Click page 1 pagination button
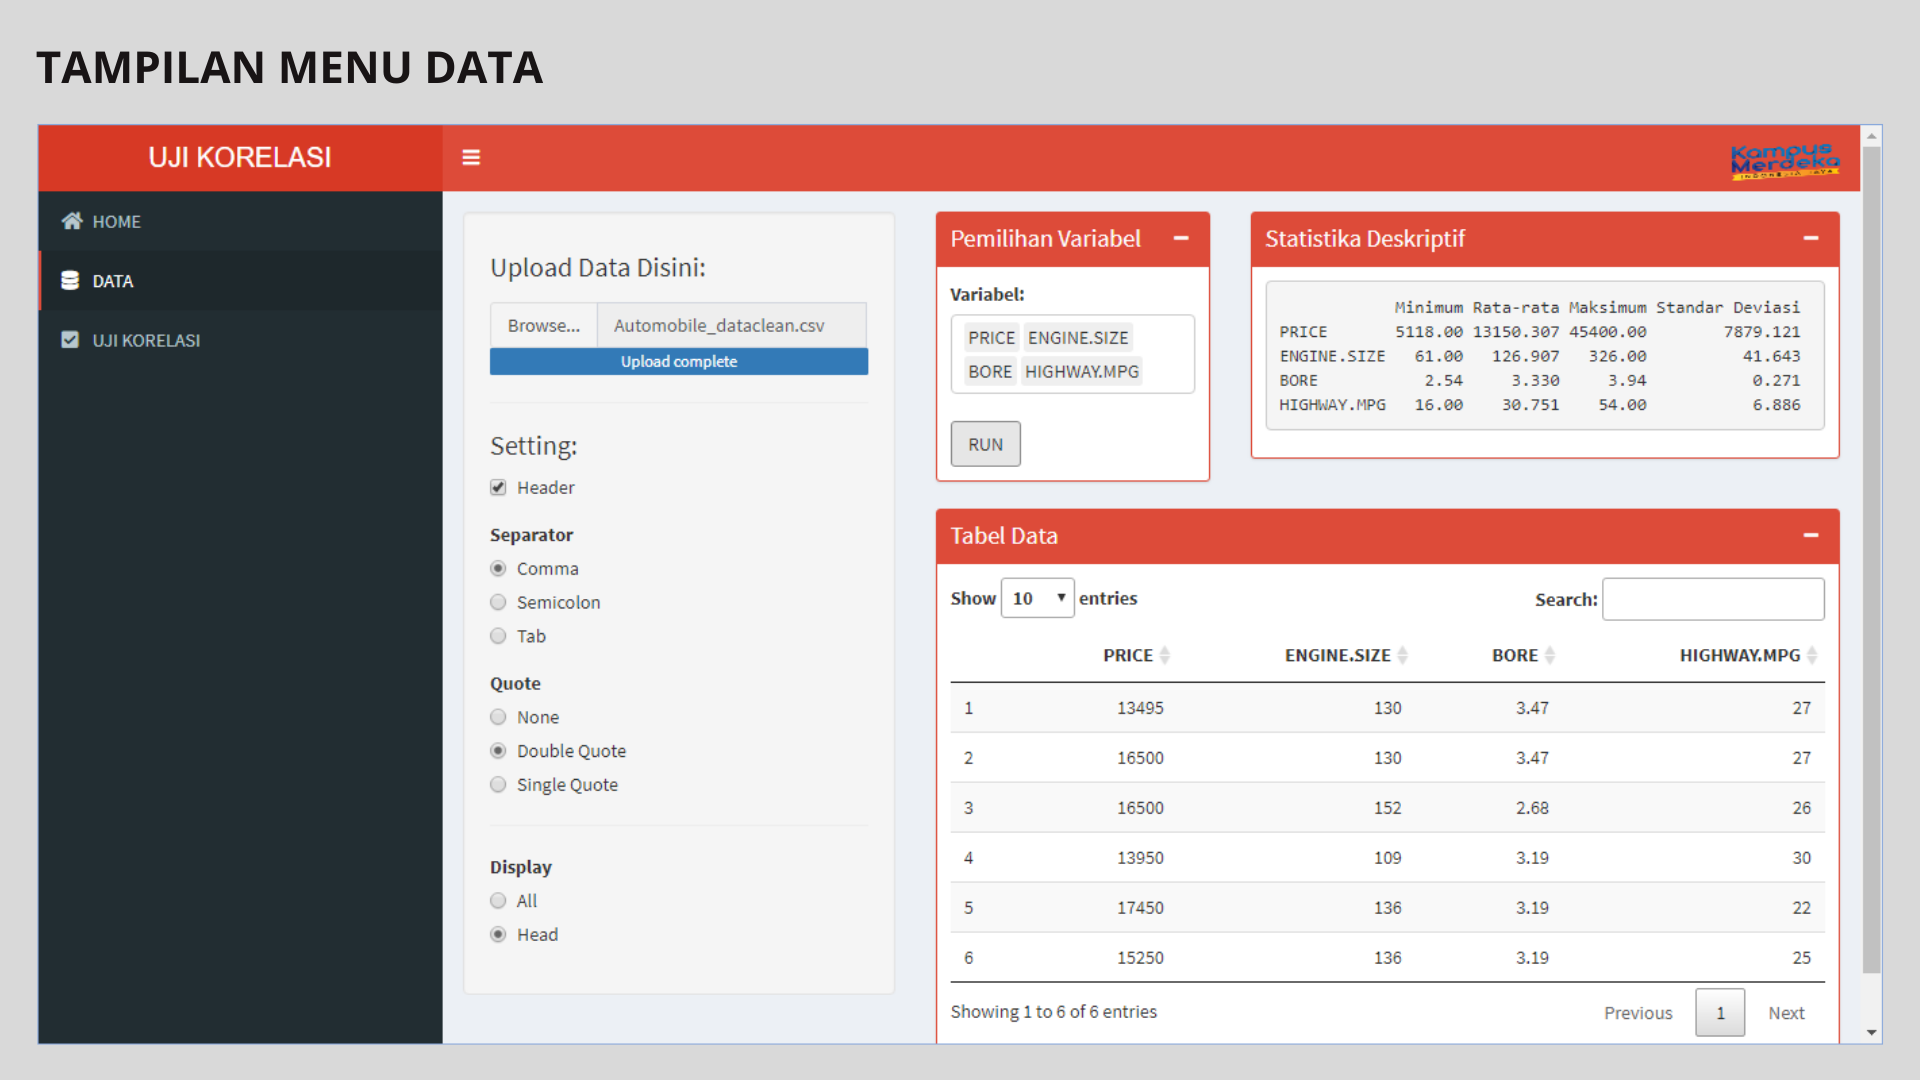1920x1080 pixels. coord(1720,1013)
